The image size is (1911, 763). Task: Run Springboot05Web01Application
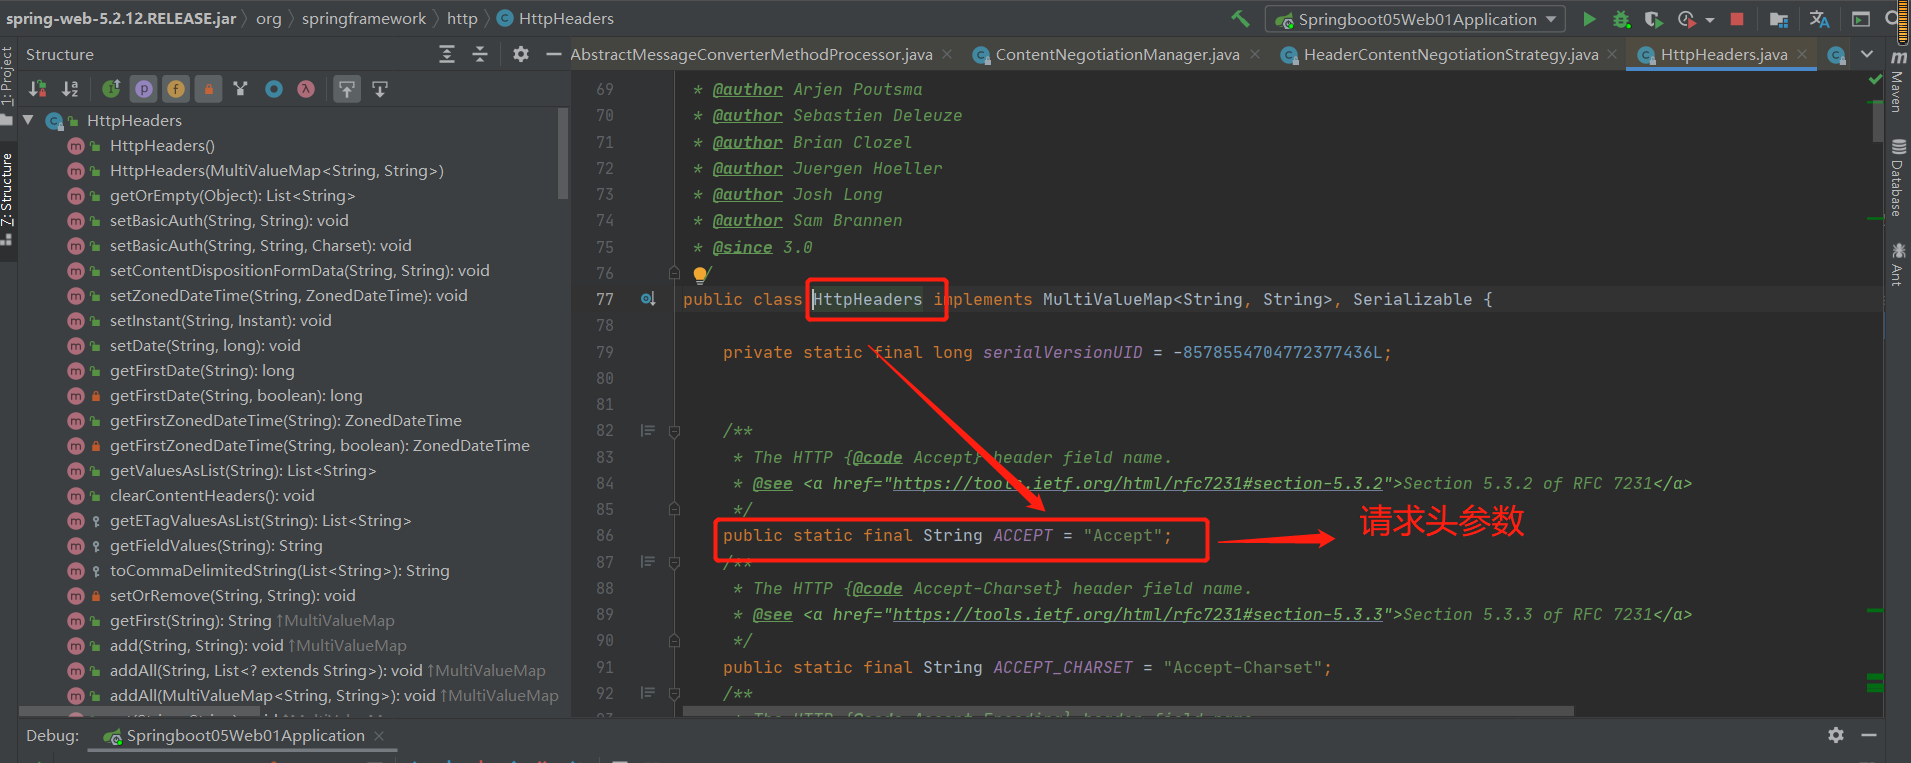pos(1589,19)
